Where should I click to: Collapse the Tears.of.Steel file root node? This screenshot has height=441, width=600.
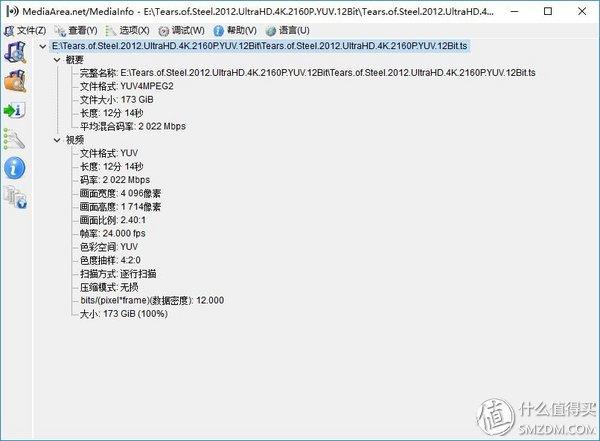(x=43, y=46)
